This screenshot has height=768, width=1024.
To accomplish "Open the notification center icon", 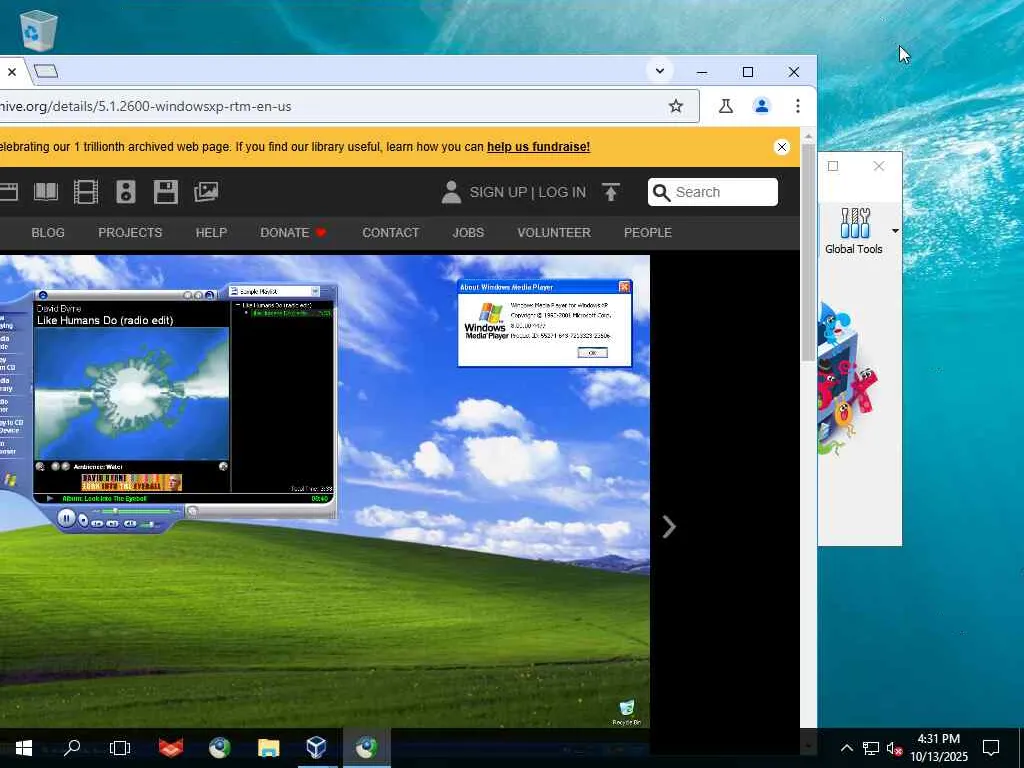I will tap(991, 748).
